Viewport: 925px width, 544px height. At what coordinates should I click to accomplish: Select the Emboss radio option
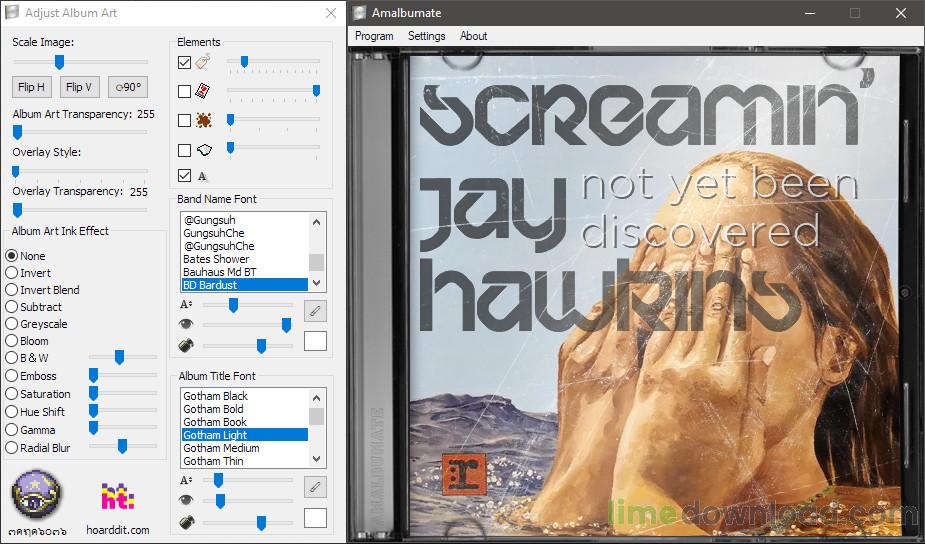tap(31, 376)
